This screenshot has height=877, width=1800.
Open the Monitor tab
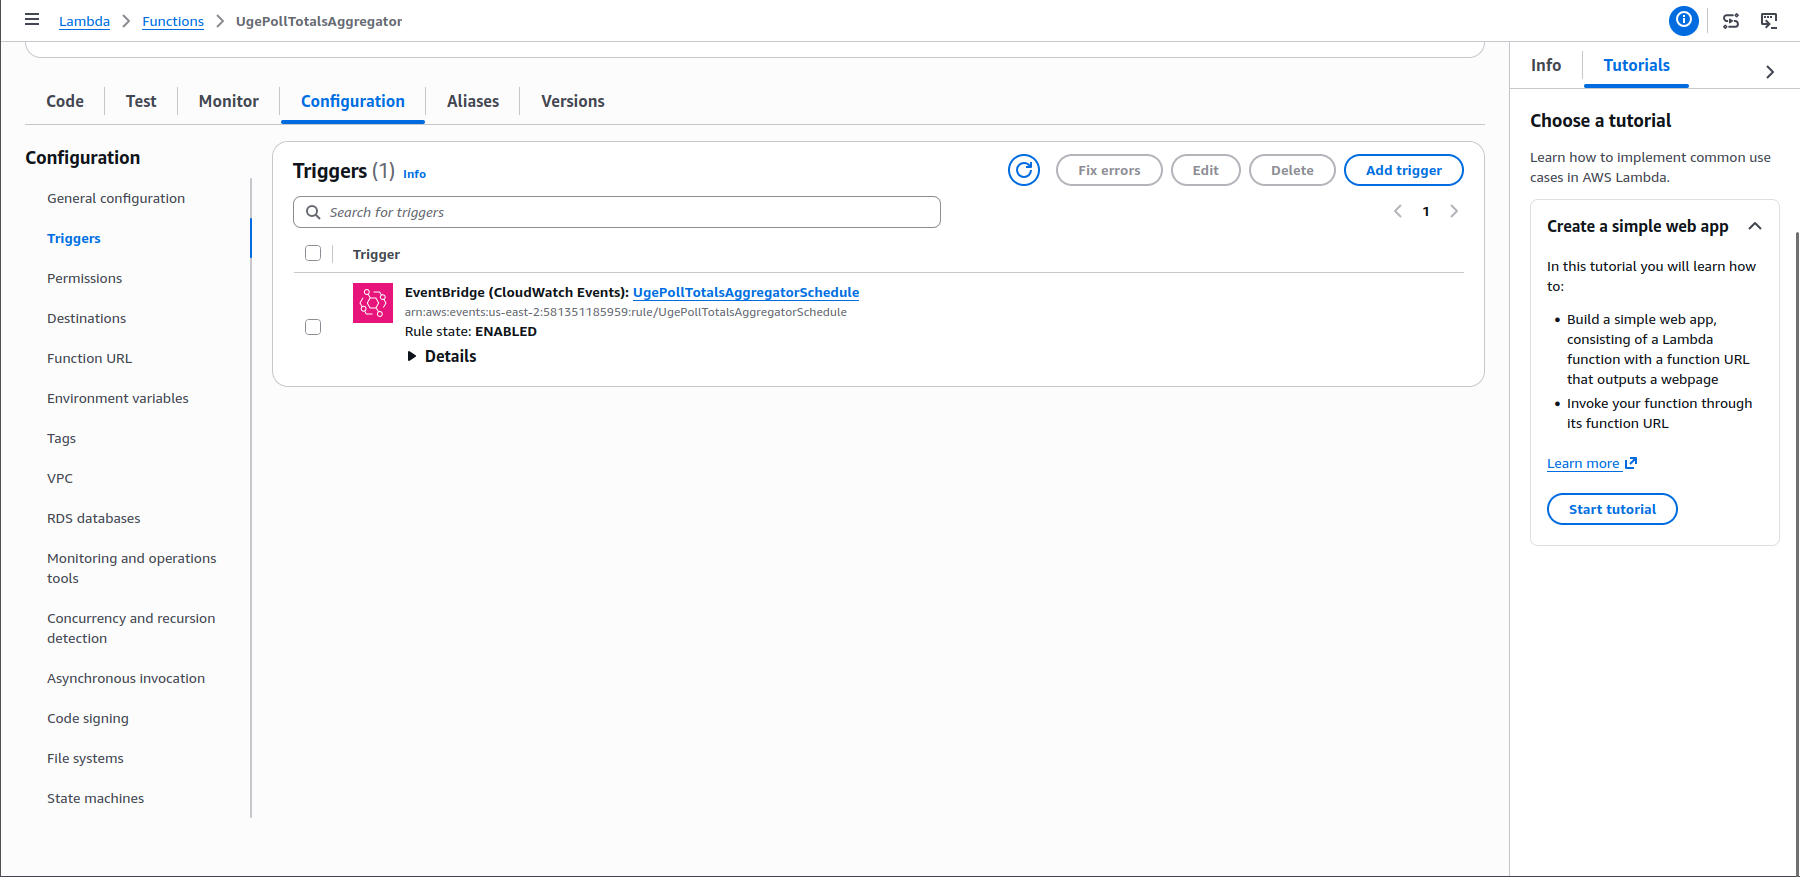pyautogui.click(x=229, y=101)
